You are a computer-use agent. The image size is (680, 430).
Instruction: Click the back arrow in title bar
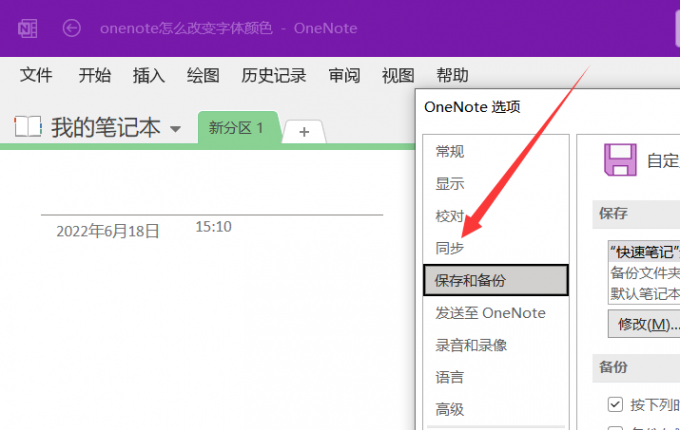coord(72,28)
